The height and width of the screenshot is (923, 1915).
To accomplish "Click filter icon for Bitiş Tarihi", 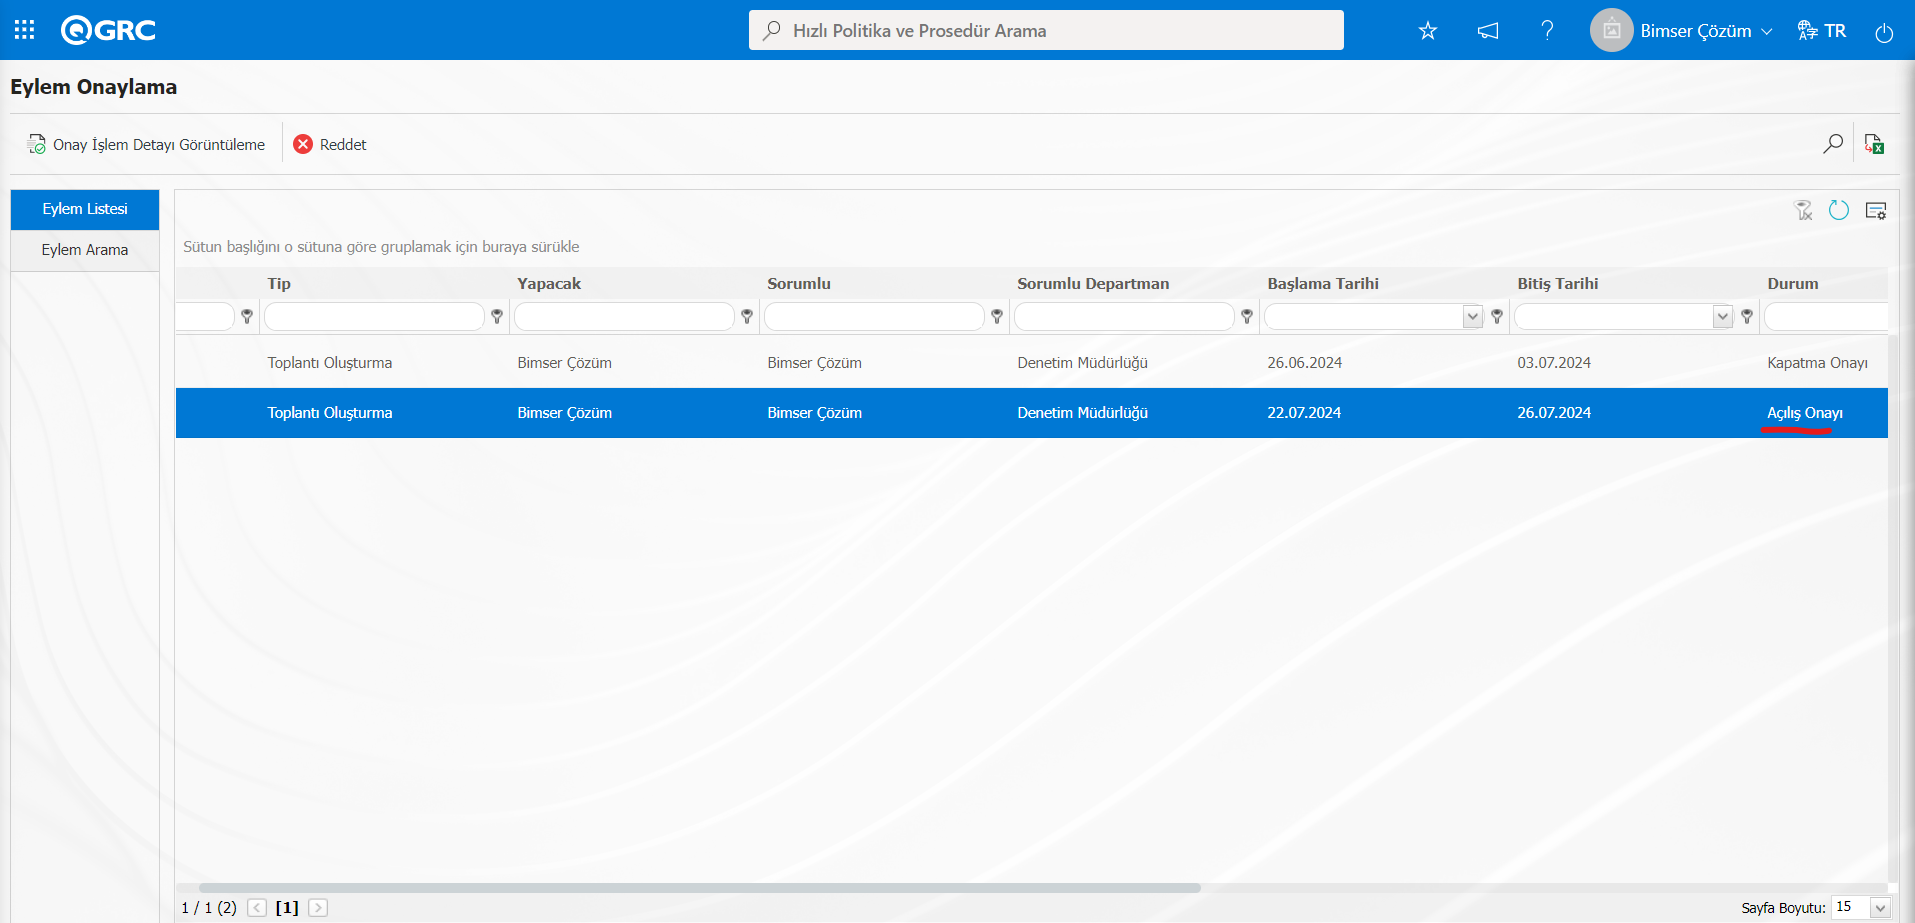I will click(x=1747, y=316).
